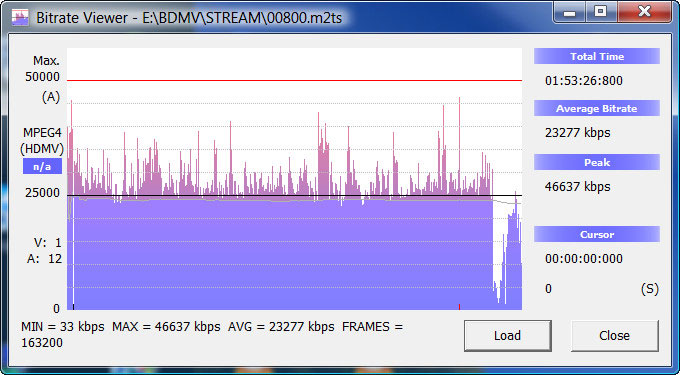Click the black marker at graph's bottom-left

(x=73, y=307)
